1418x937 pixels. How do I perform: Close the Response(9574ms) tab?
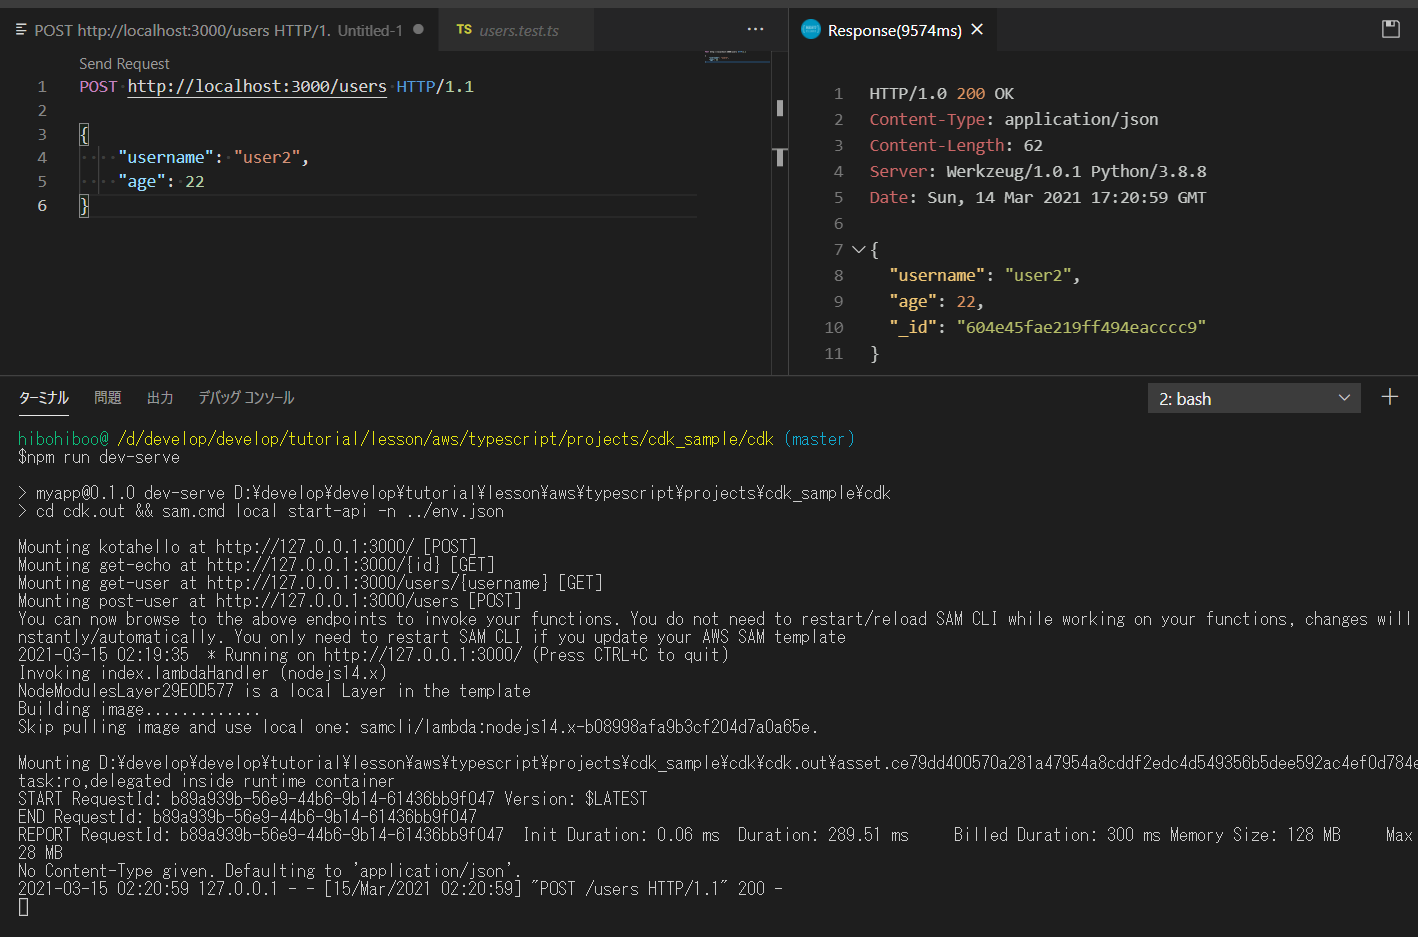[977, 30]
